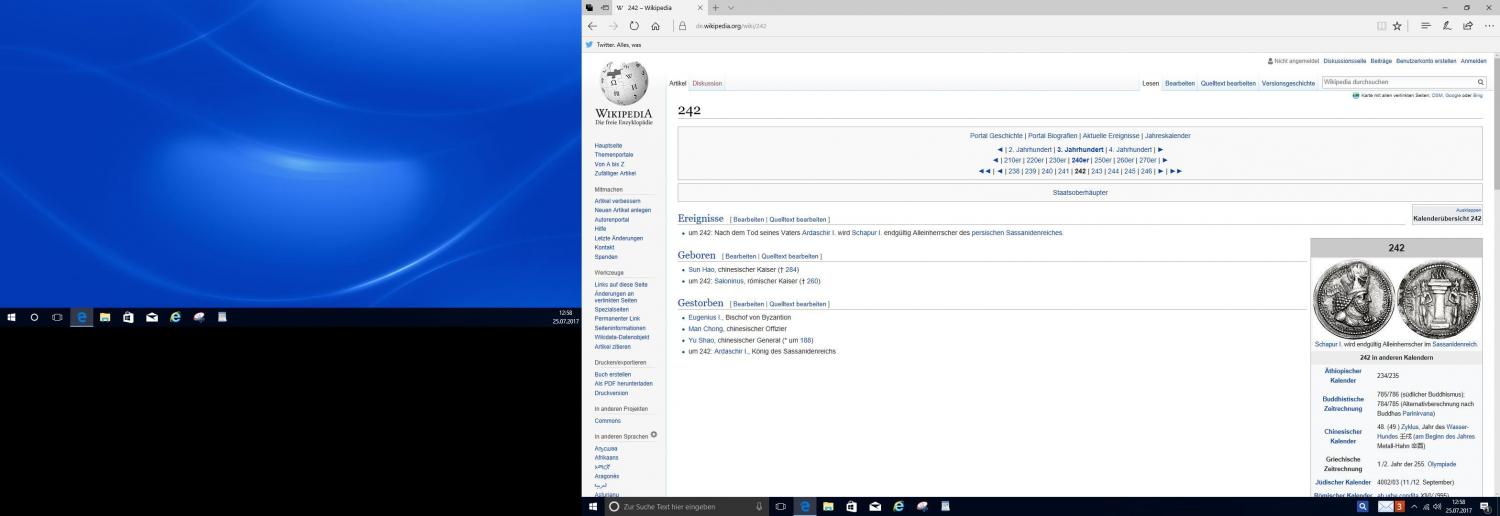Viewport: 1500px width, 516px height.
Task: Make a web note with pen icon
Action: tap(1447, 26)
